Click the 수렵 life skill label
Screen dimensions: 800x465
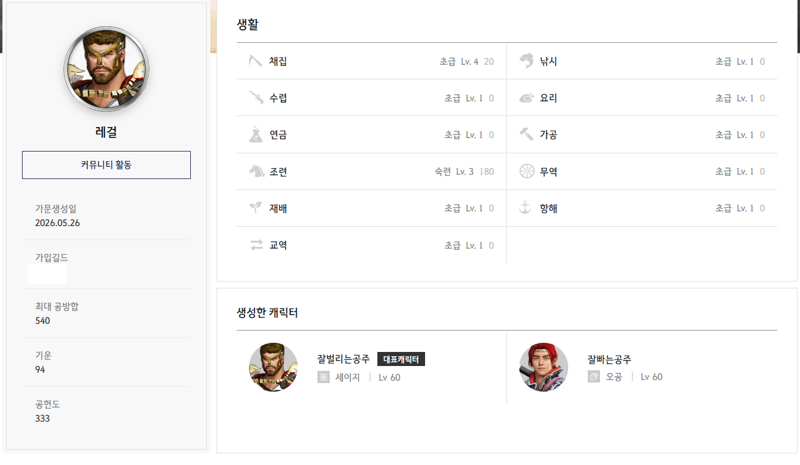click(x=278, y=98)
